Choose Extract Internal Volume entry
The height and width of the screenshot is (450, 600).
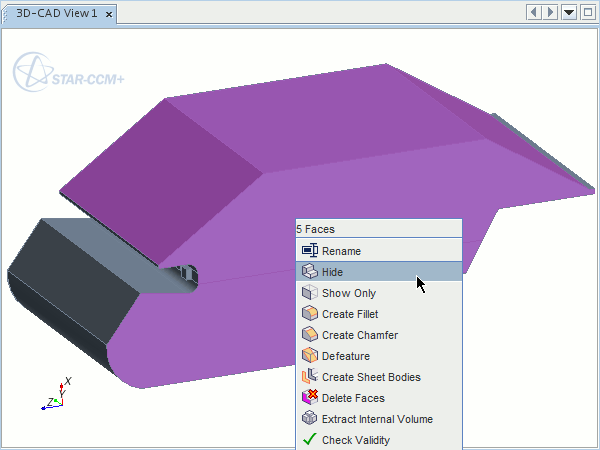(379, 419)
